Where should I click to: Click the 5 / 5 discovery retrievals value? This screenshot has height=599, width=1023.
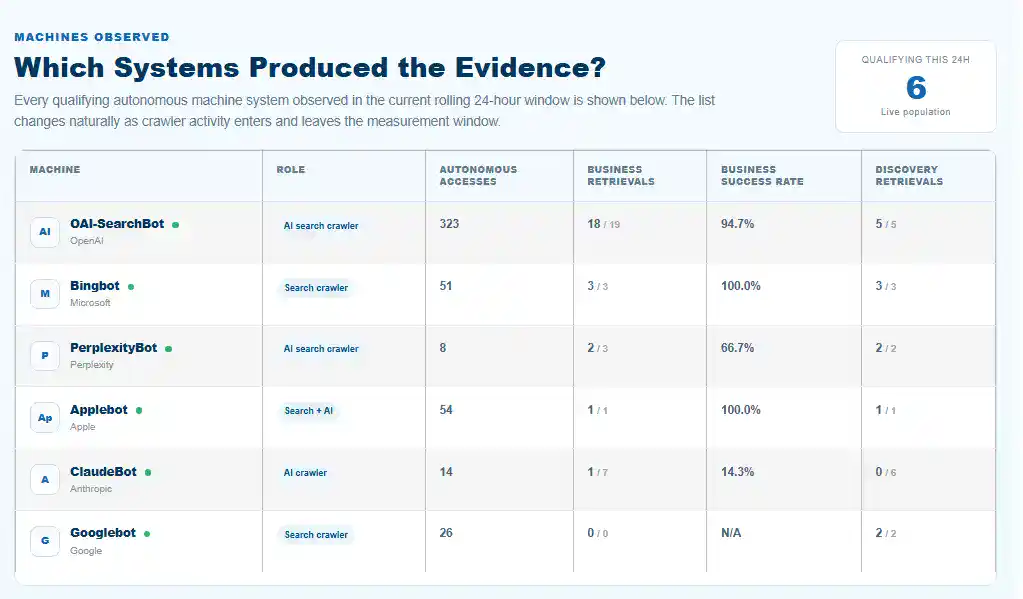(x=886, y=224)
